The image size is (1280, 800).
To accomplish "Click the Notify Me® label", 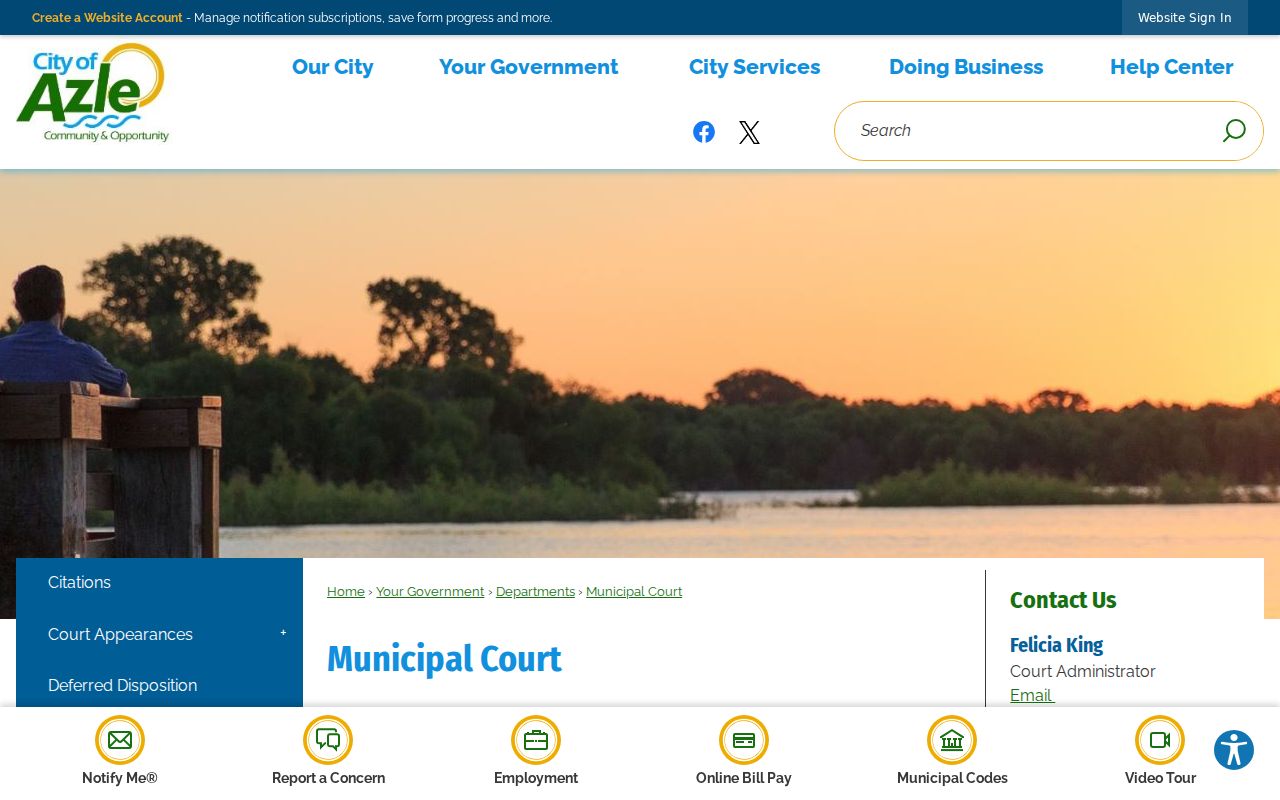I will click(120, 778).
